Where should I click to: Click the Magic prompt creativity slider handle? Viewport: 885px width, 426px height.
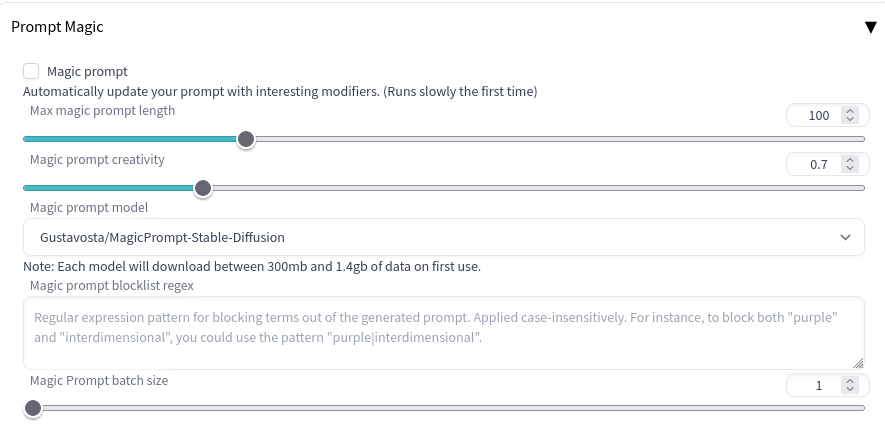(203, 187)
